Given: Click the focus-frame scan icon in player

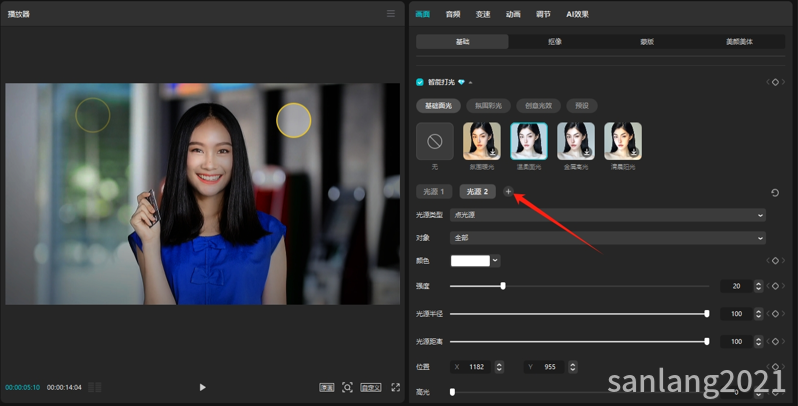Looking at the screenshot, I should [x=347, y=387].
